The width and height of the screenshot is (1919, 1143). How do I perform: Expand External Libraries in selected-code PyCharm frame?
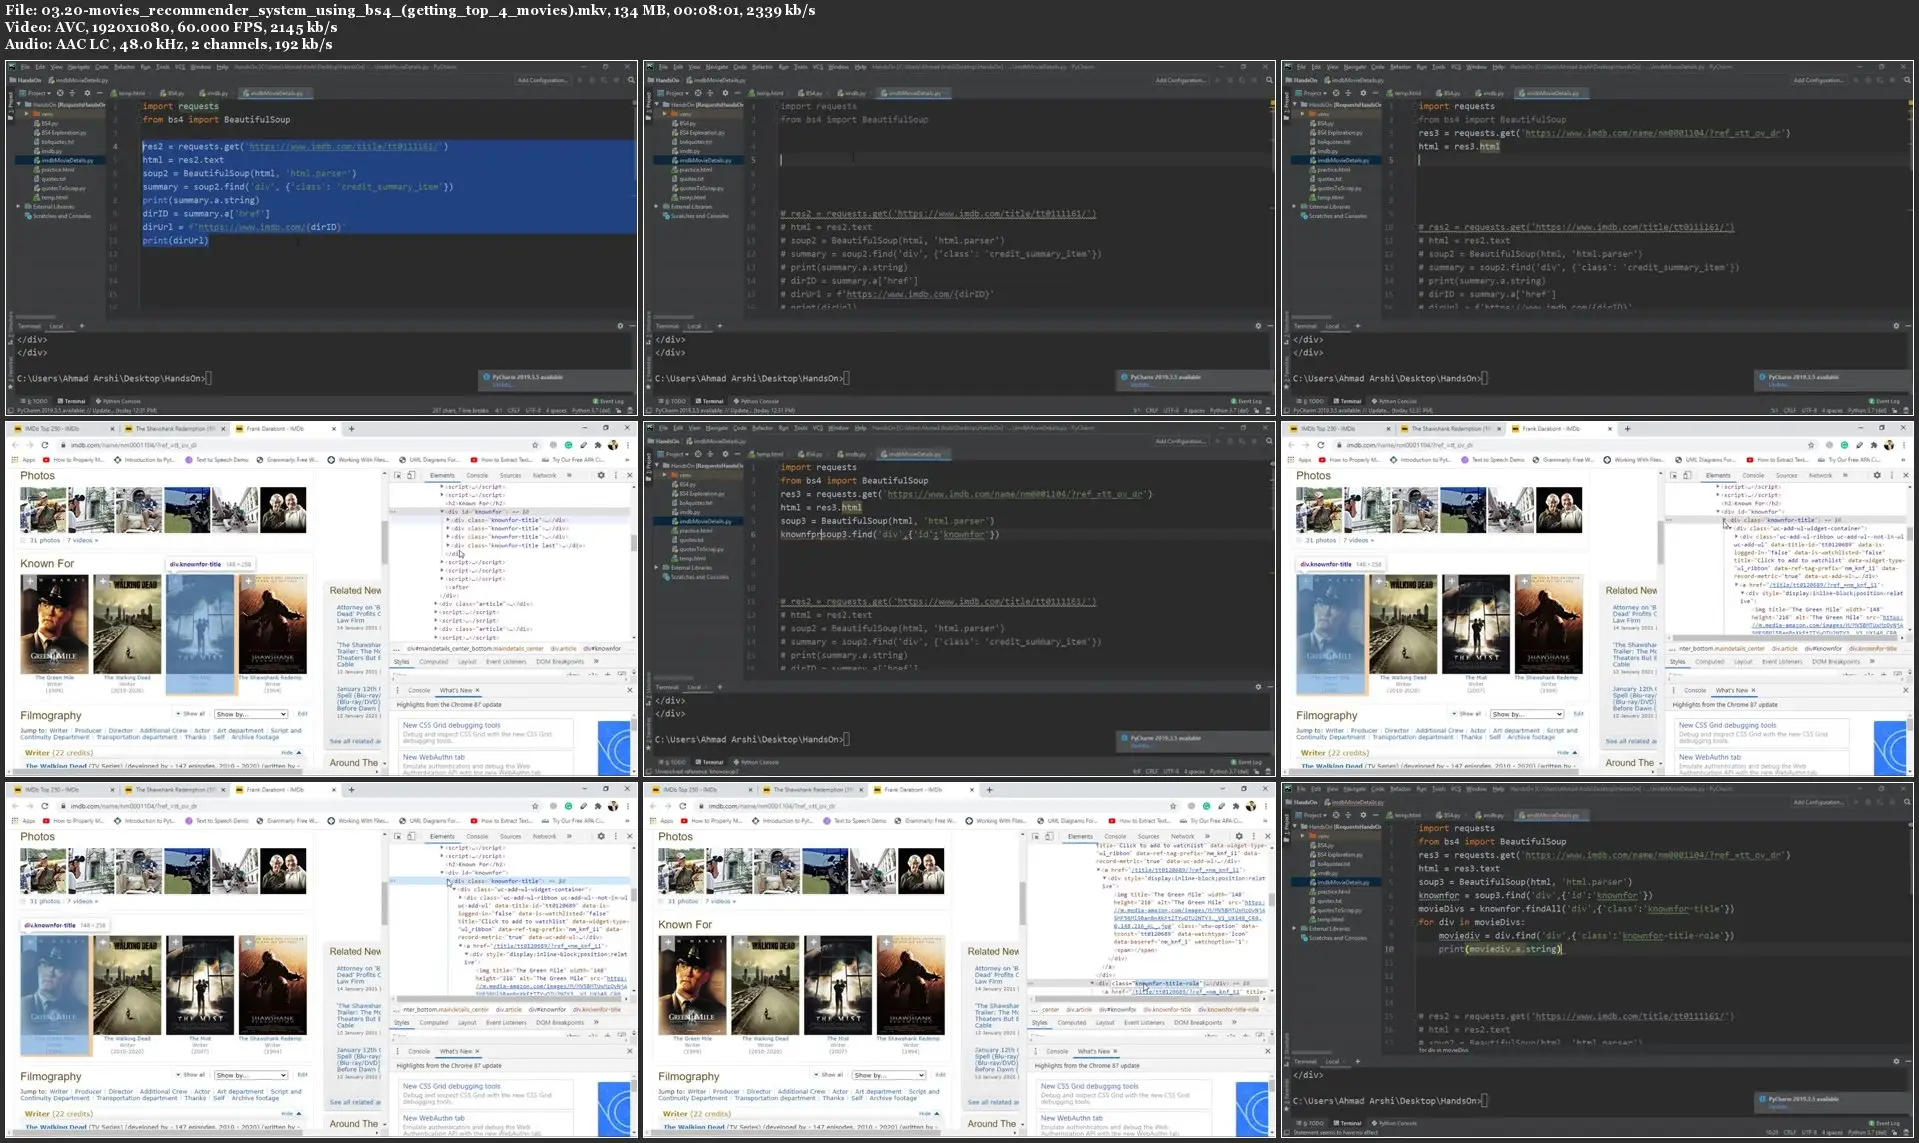19,207
